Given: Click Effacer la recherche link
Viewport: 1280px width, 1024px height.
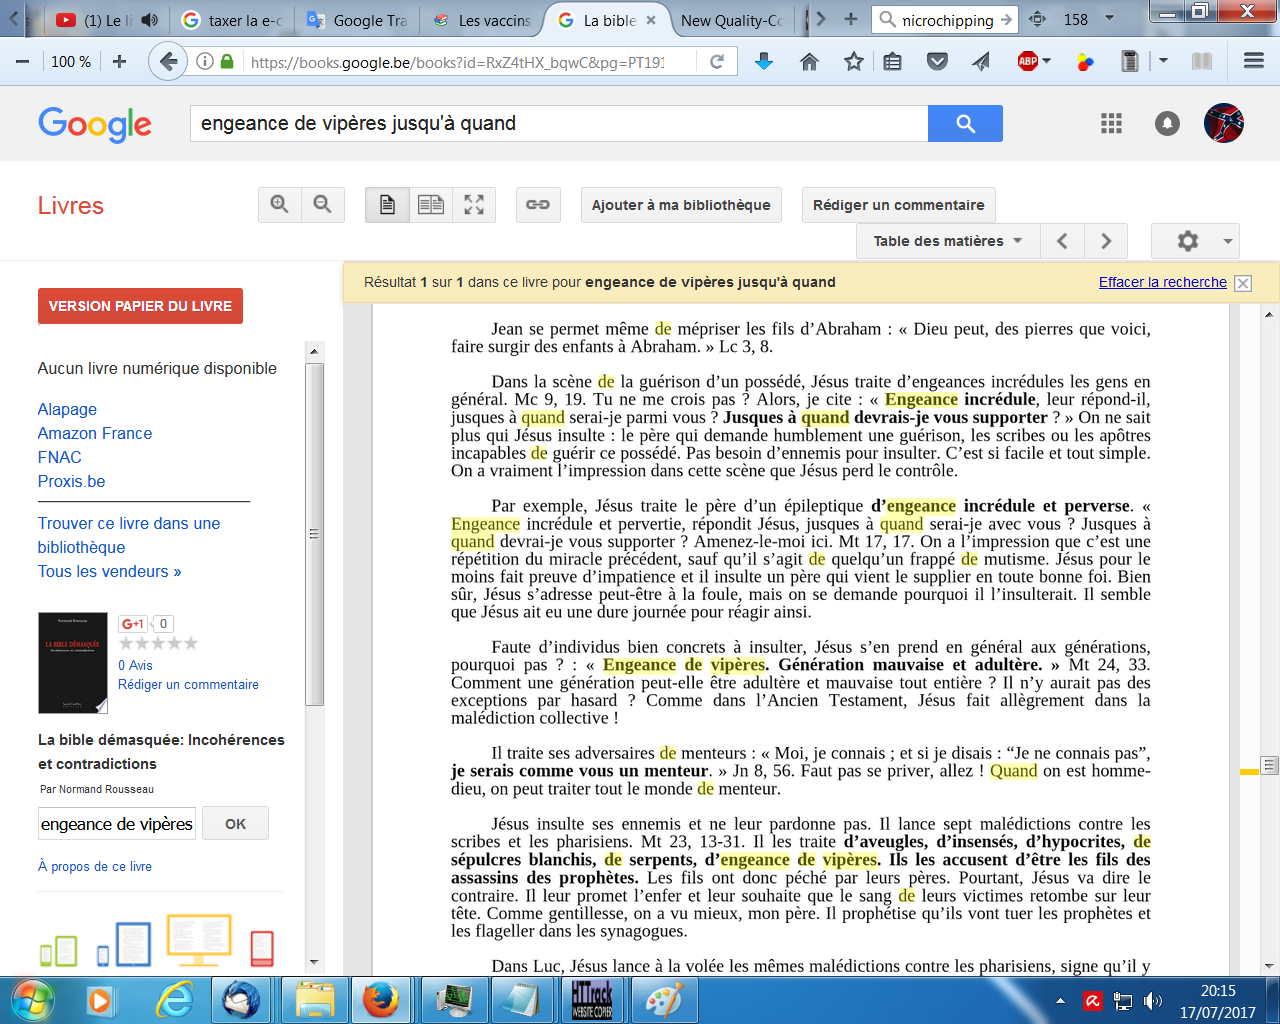Looking at the screenshot, I should coord(1163,282).
